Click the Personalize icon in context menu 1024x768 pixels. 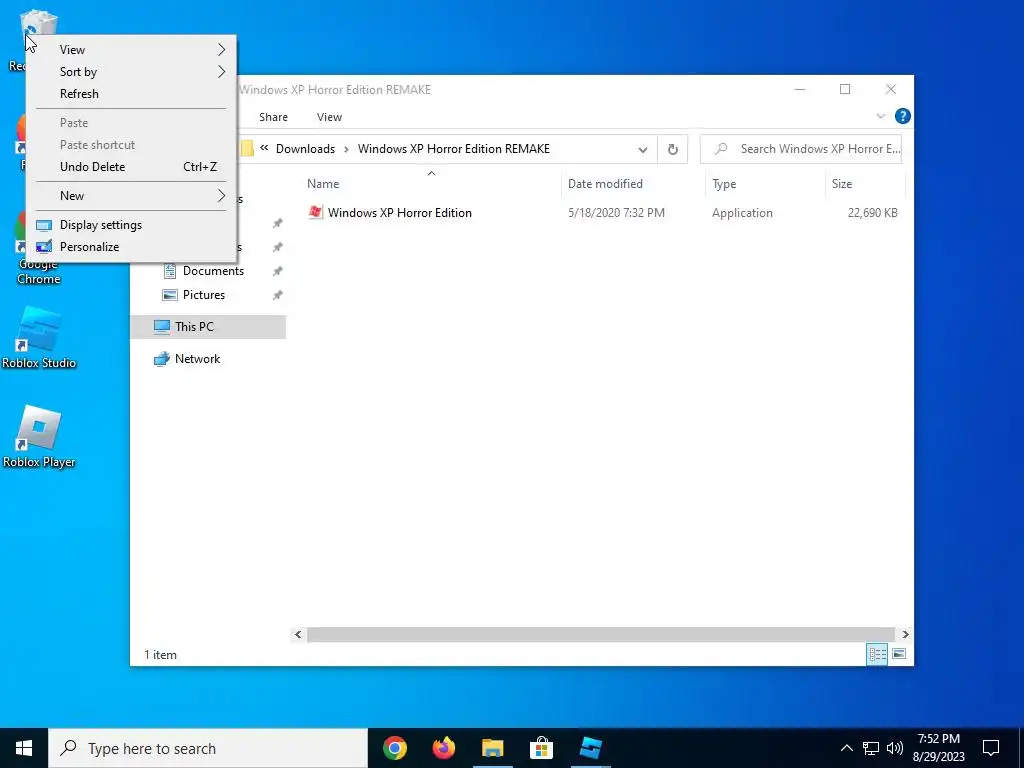pos(44,247)
